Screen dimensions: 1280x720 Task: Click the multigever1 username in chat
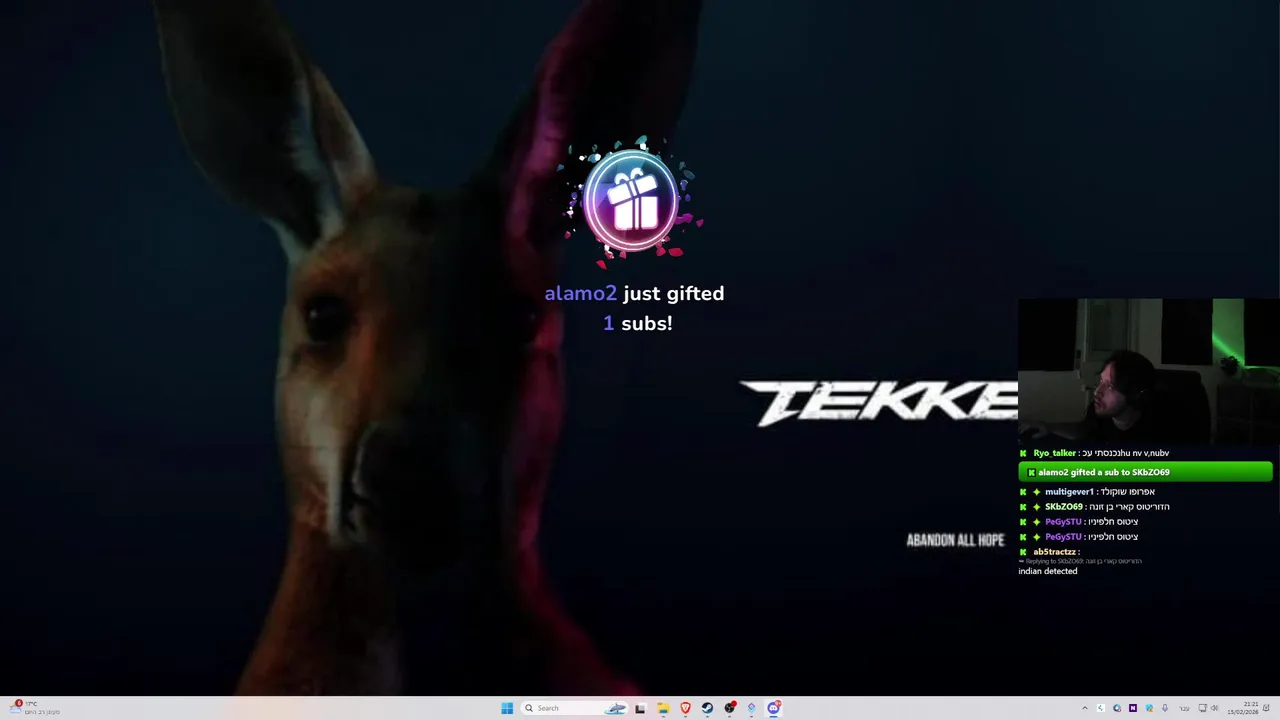1069,492
